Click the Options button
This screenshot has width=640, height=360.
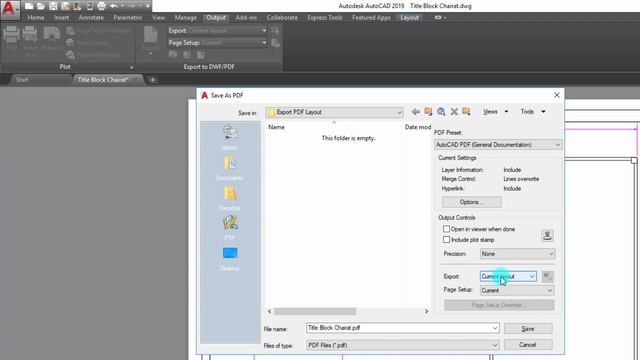[x=471, y=202]
